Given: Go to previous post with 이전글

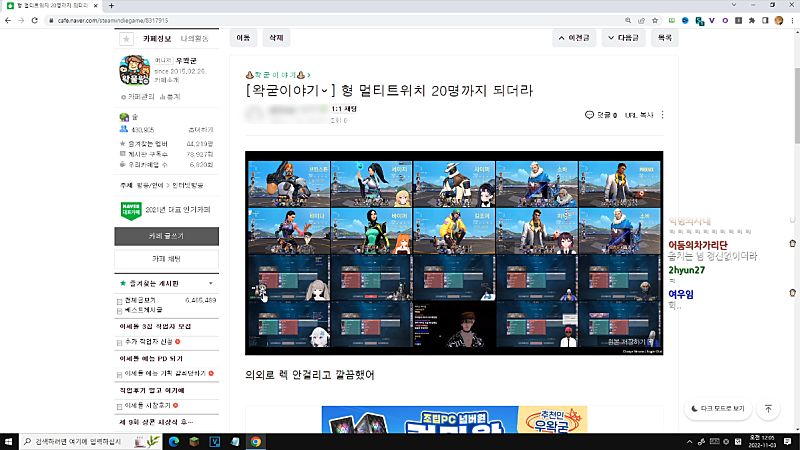Looking at the screenshot, I should 574,38.
